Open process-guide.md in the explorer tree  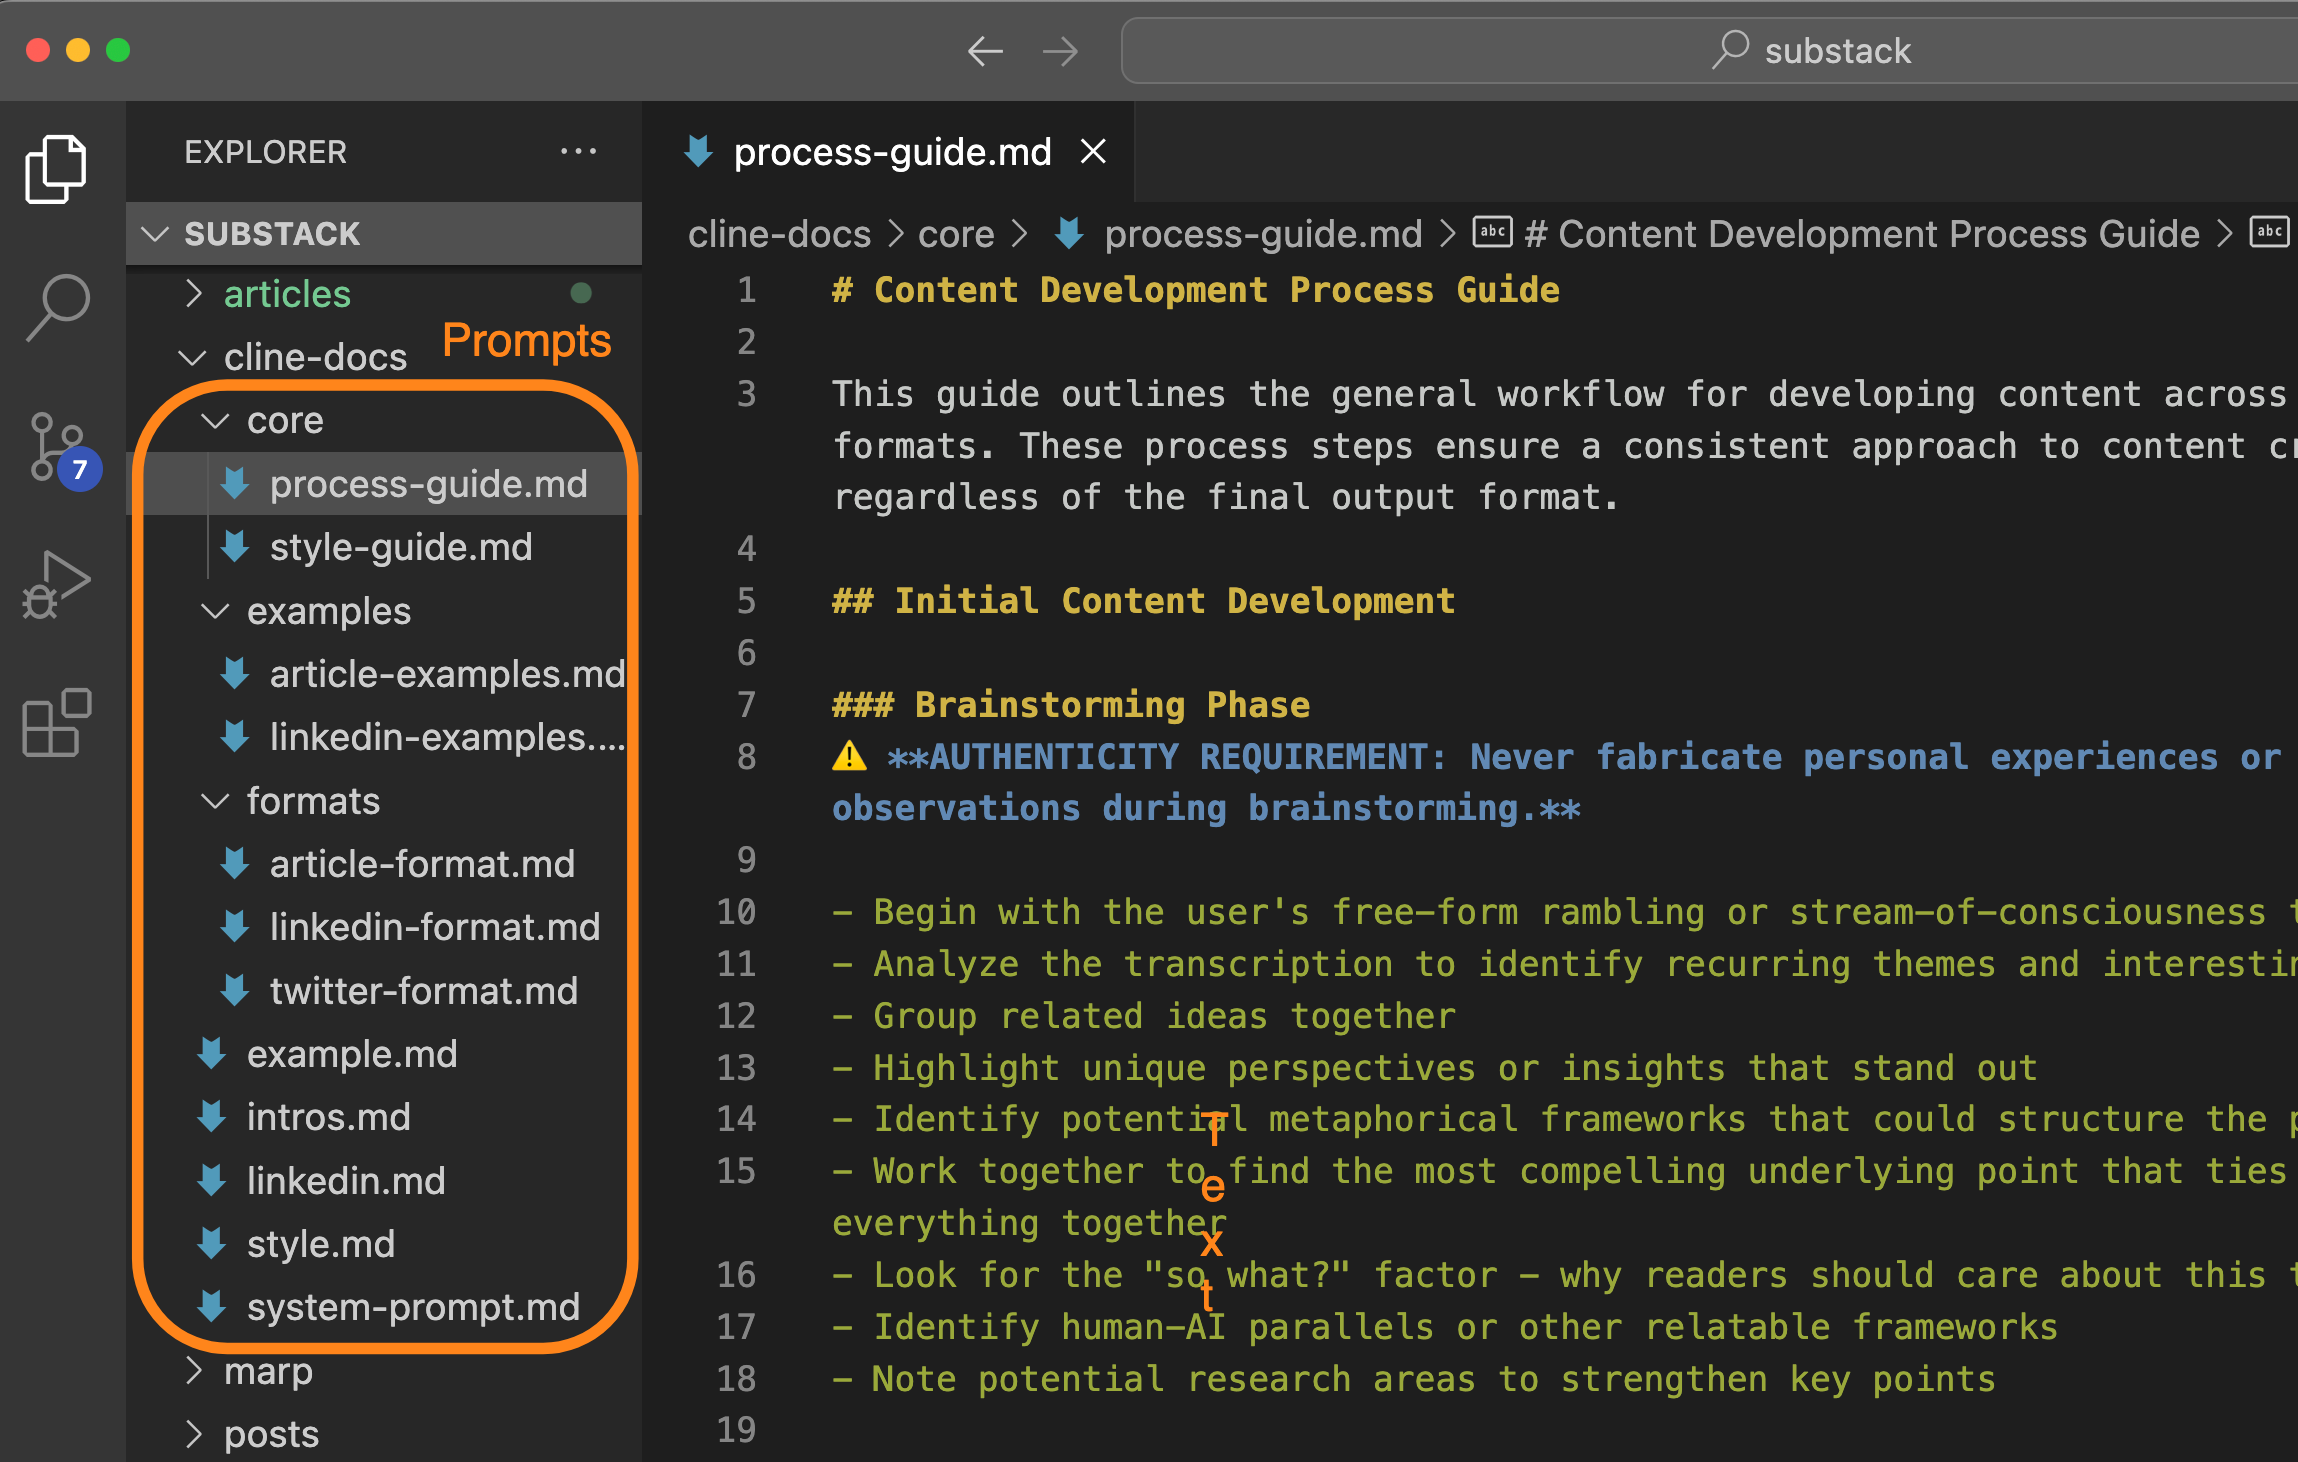point(384,484)
